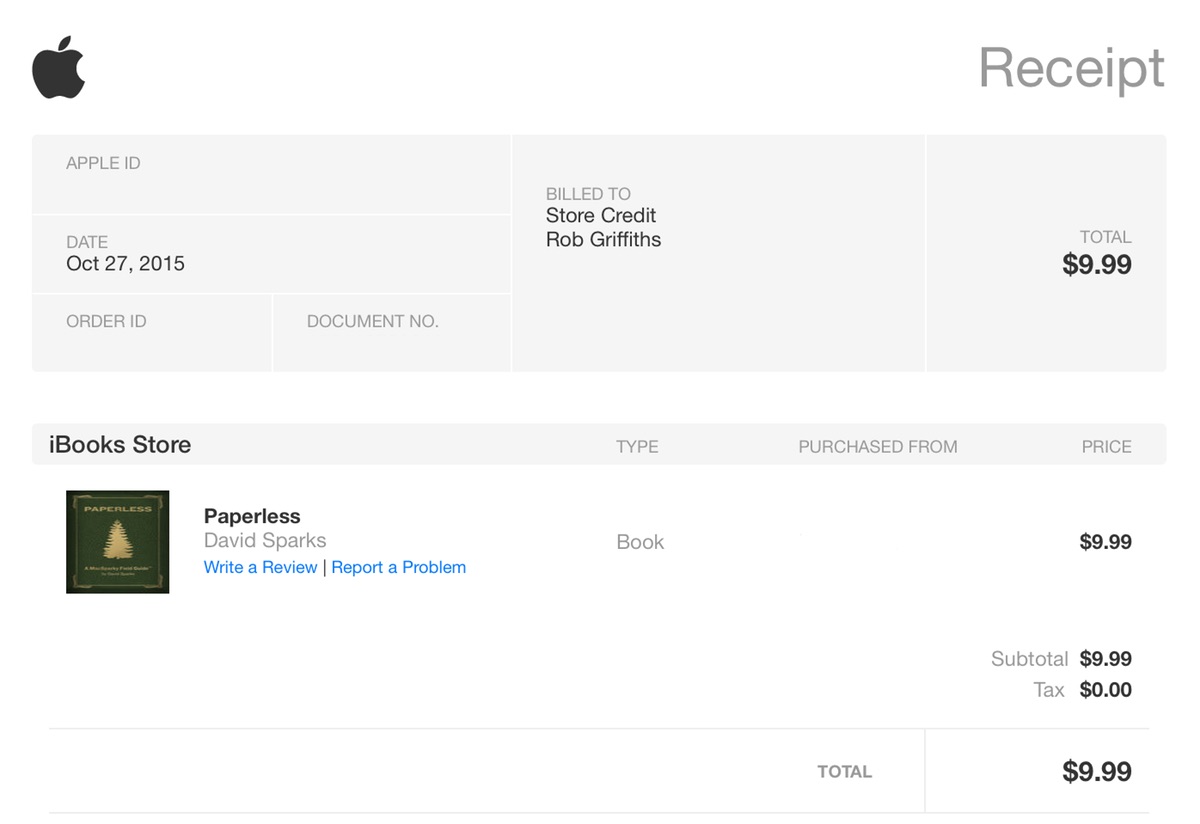Click the Write a Review link

pos(260,567)
